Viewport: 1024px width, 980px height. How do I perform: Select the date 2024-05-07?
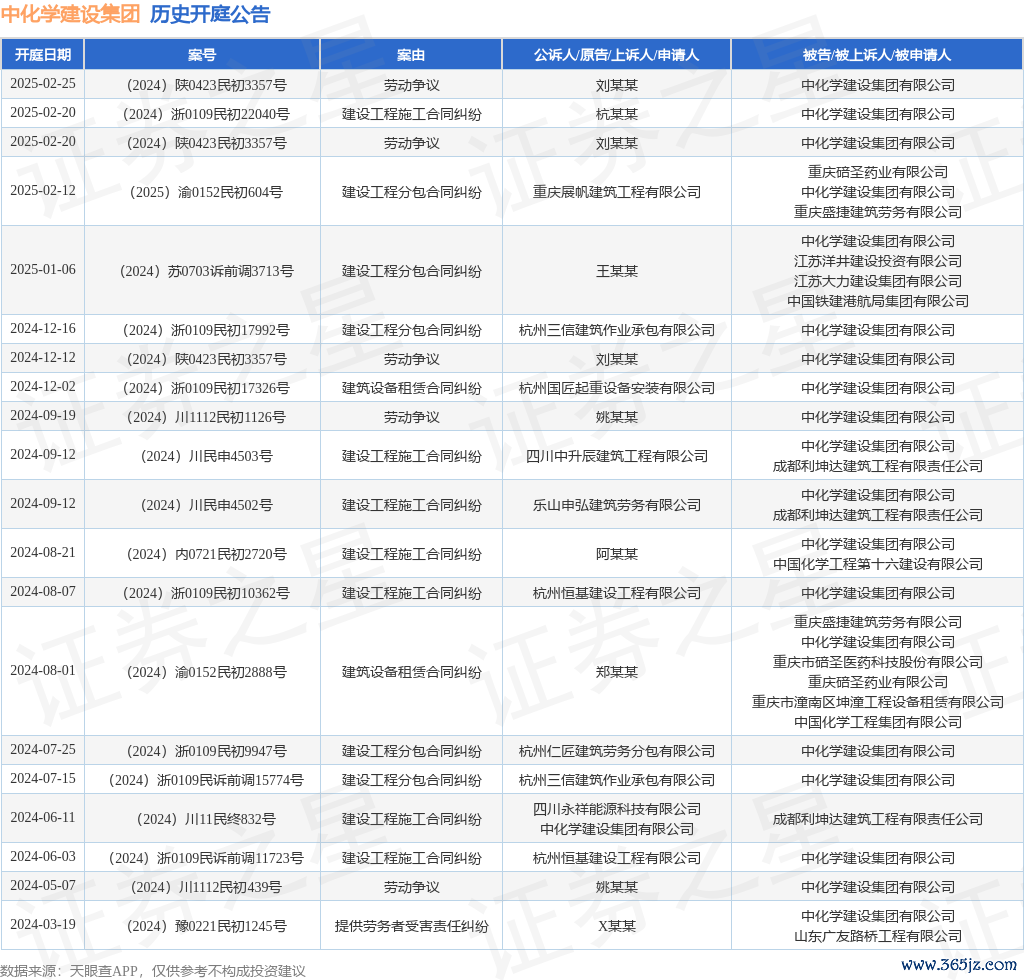click(x=43, y=886)
